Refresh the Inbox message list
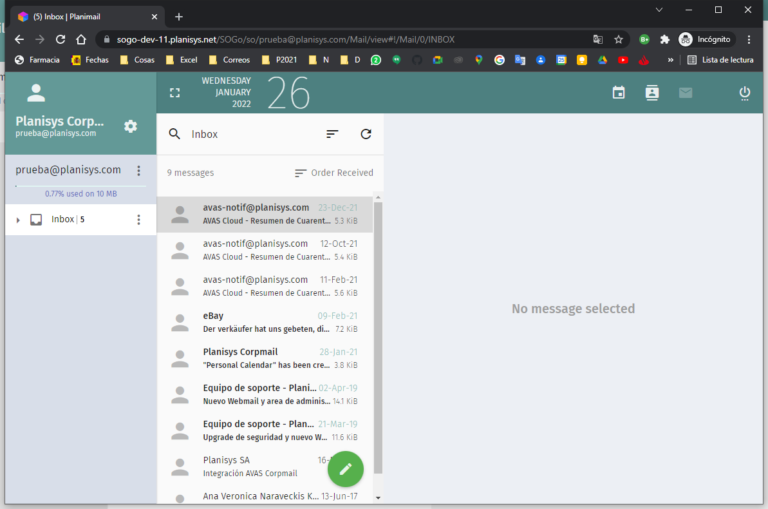 [x=366, y=134]
